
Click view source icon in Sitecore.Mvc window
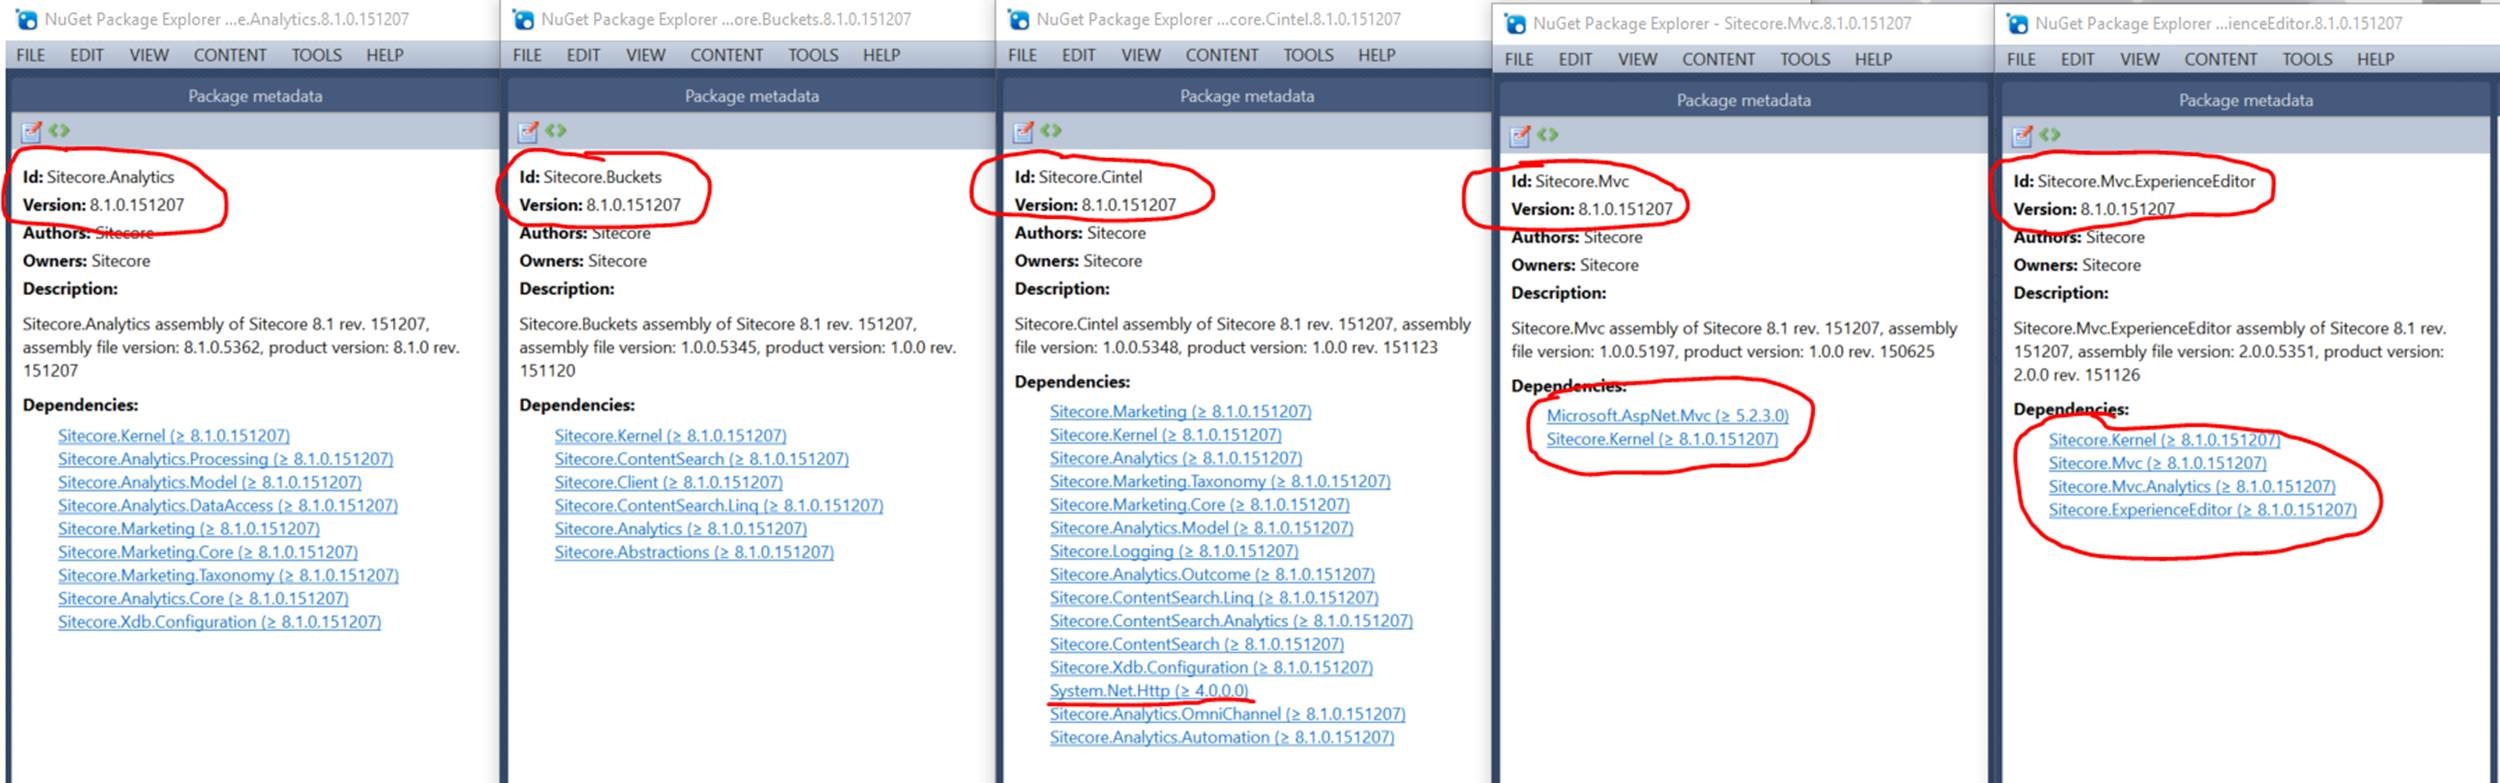(1548, 134)
